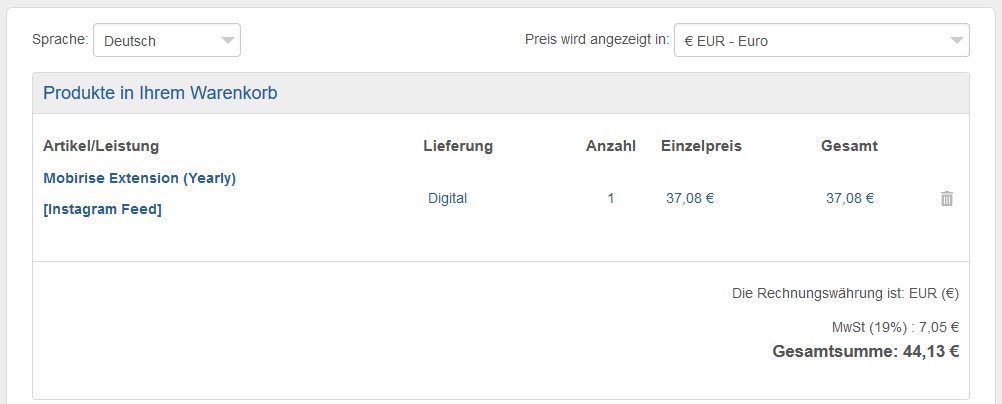This screenshot has height=404, width=1002.
Task: Click the Gesamtsumme 44,13 € total
Action: pos(865,351)
